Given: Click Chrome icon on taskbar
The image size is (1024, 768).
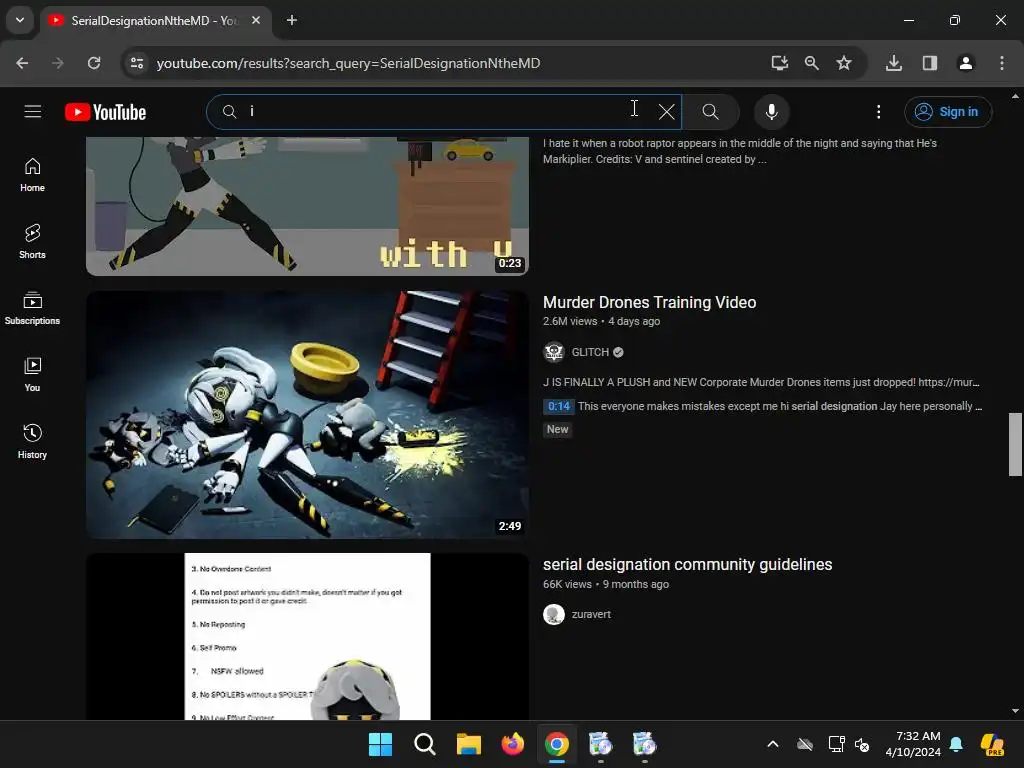Looking at the screenshot, I should [556, 744].
